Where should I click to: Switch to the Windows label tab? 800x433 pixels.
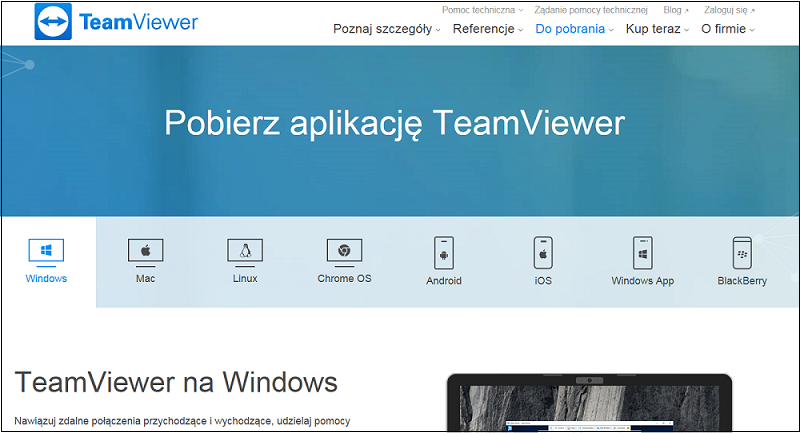point(46,278)
